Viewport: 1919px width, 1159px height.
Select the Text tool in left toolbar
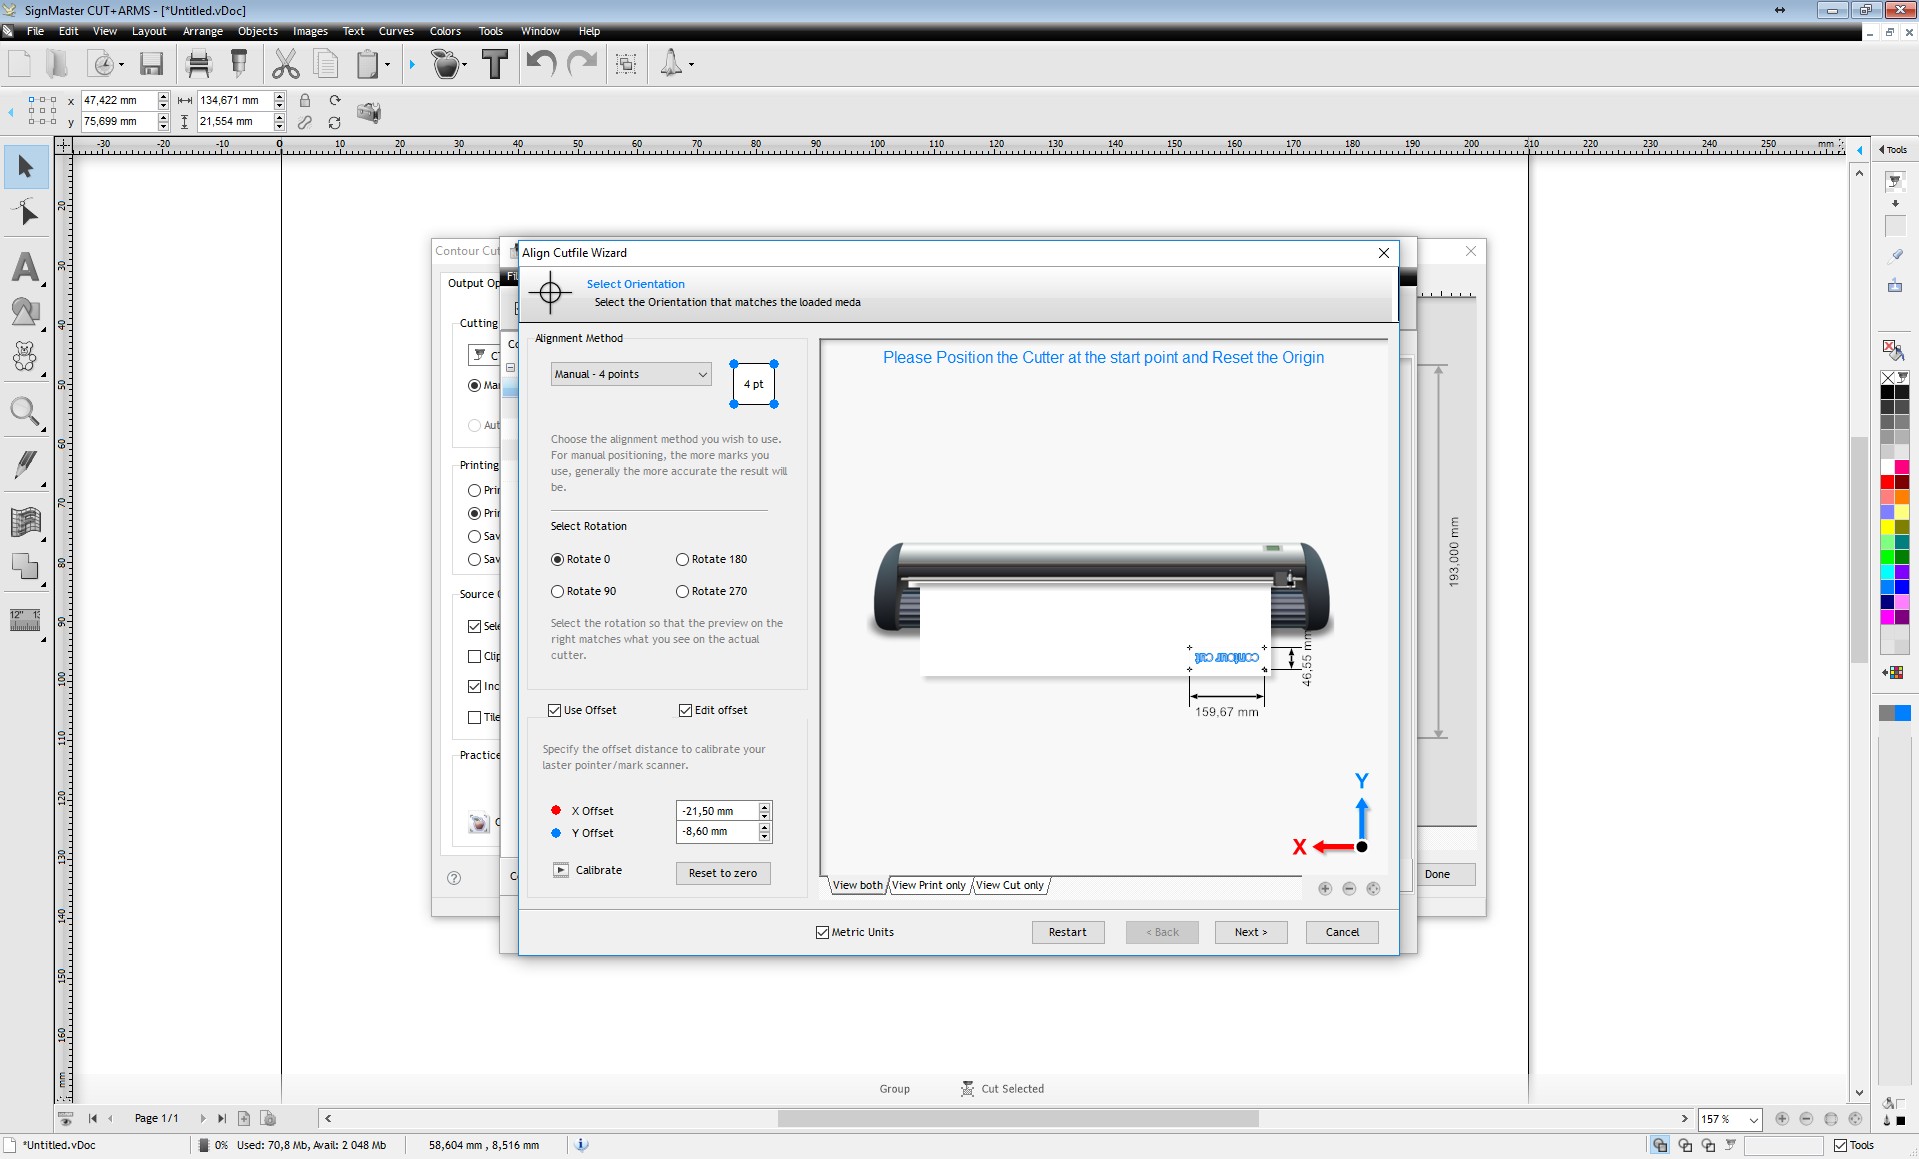[x=26, y=268]
